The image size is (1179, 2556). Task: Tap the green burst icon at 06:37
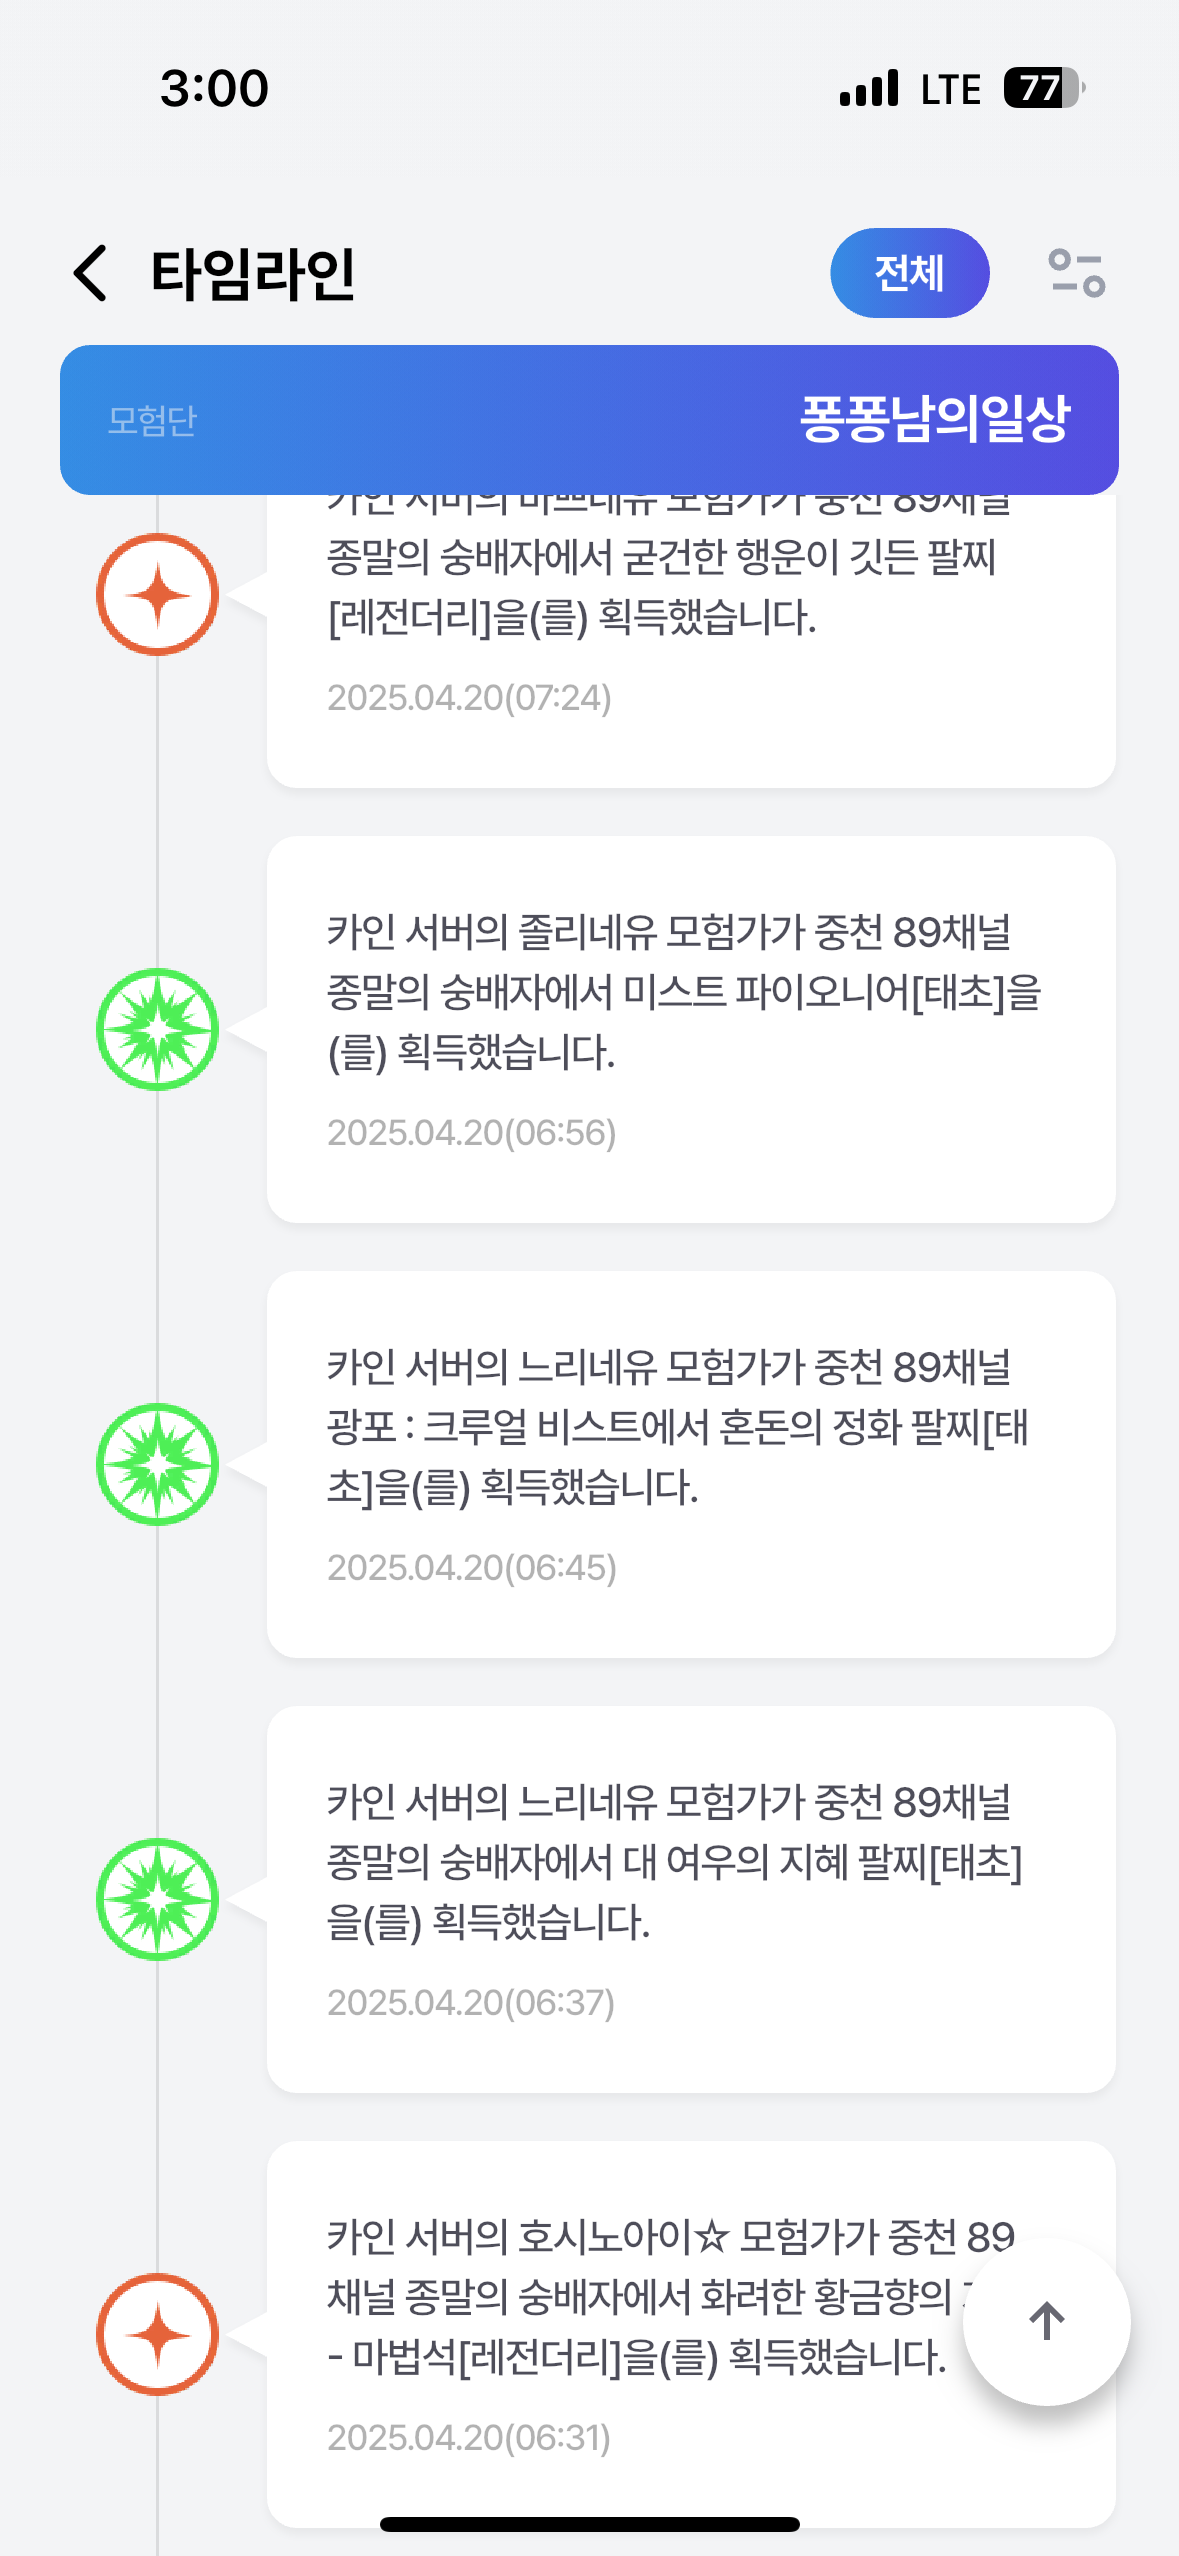[x=158, y=1899]
